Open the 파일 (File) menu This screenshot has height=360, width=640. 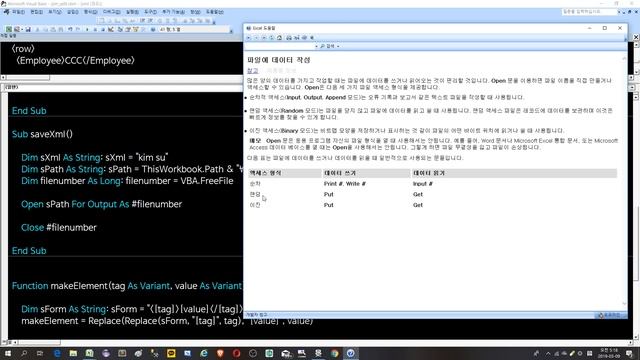coord(18,12)
